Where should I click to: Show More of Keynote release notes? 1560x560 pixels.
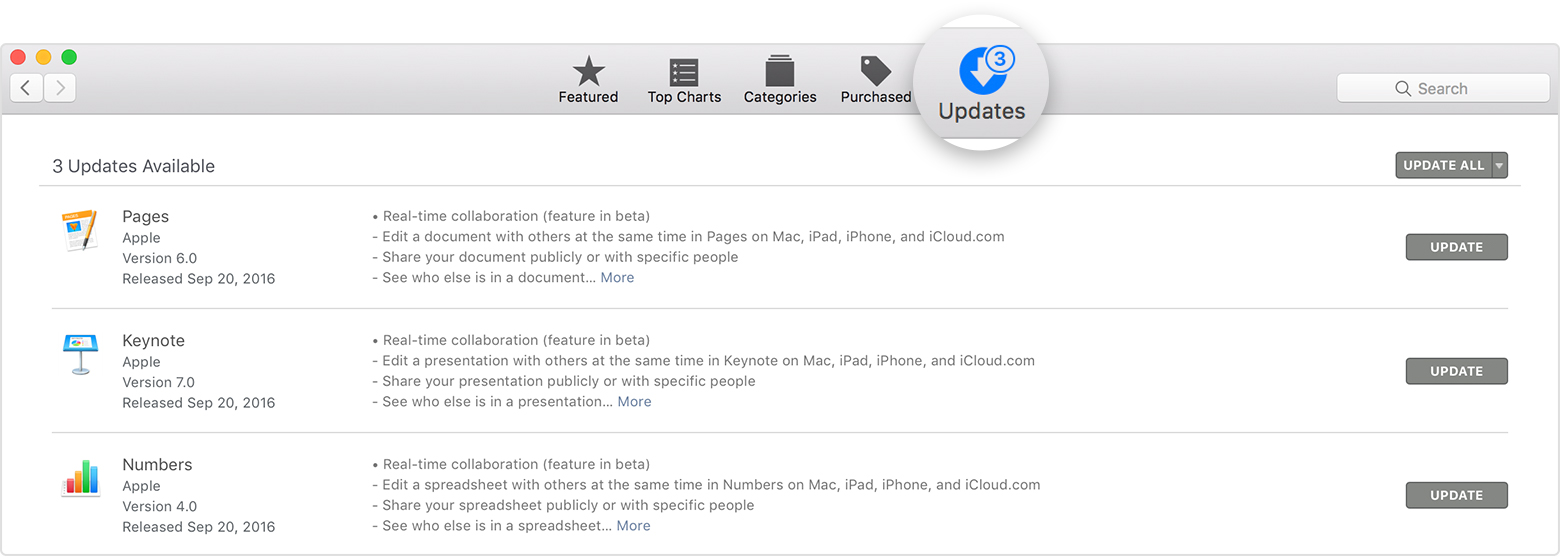(x=634, y=402)
